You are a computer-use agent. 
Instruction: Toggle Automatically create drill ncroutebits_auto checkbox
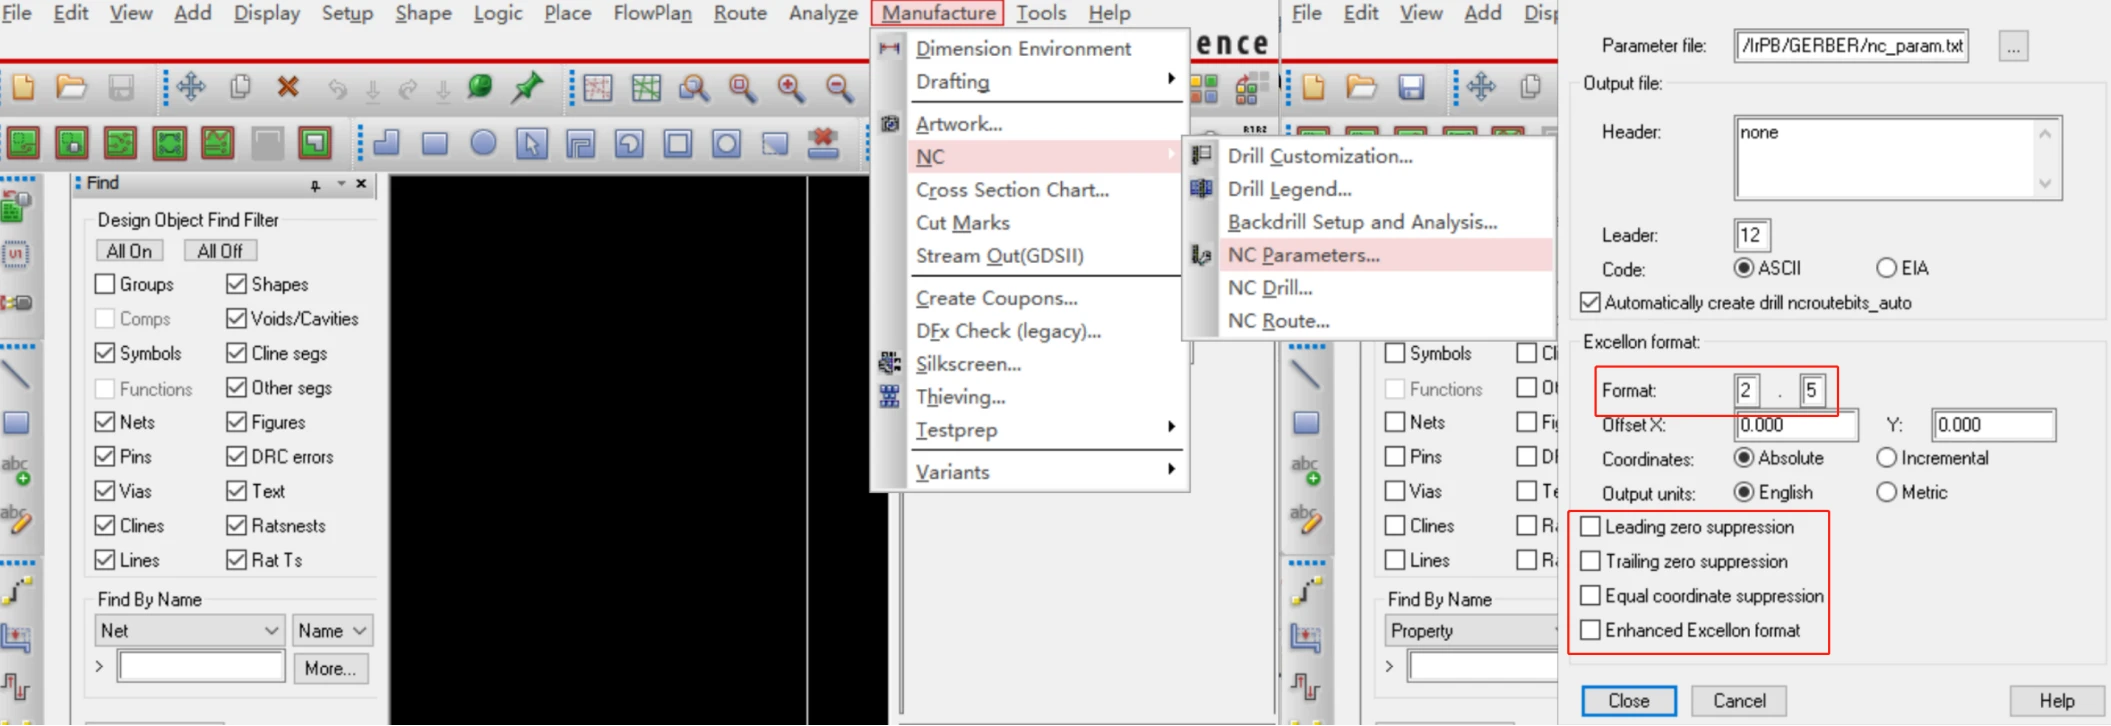click(x=1590, y=302)
